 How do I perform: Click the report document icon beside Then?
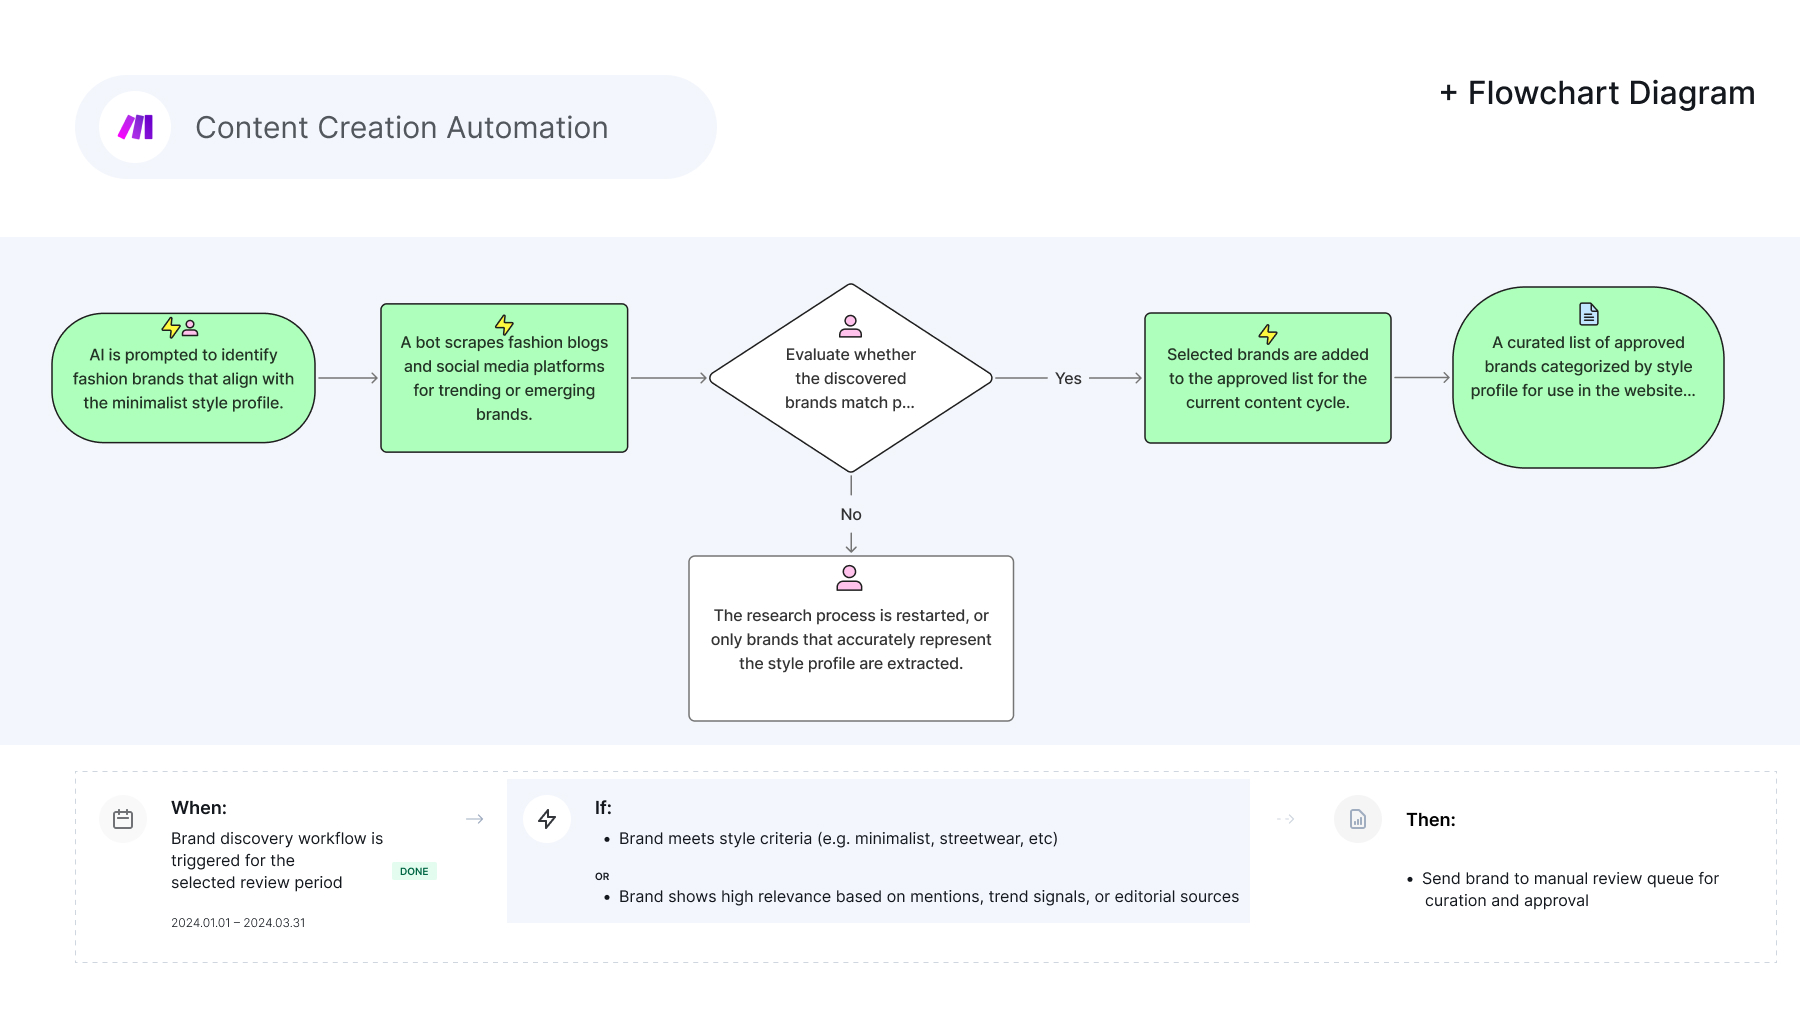(x=1357, y=819)
